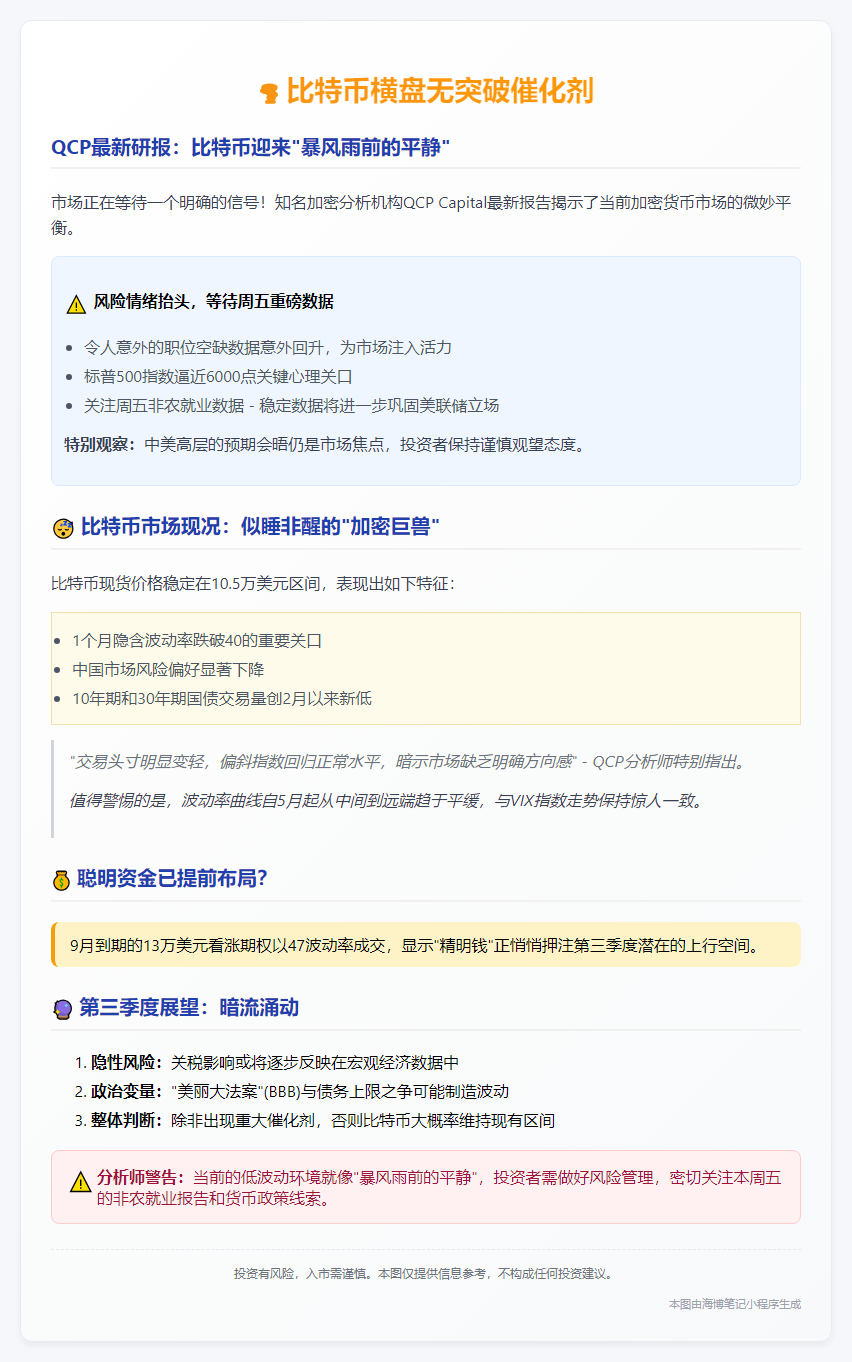Click the disclaimer 投资有风险，入市需谨慎

pos(426,1273)
